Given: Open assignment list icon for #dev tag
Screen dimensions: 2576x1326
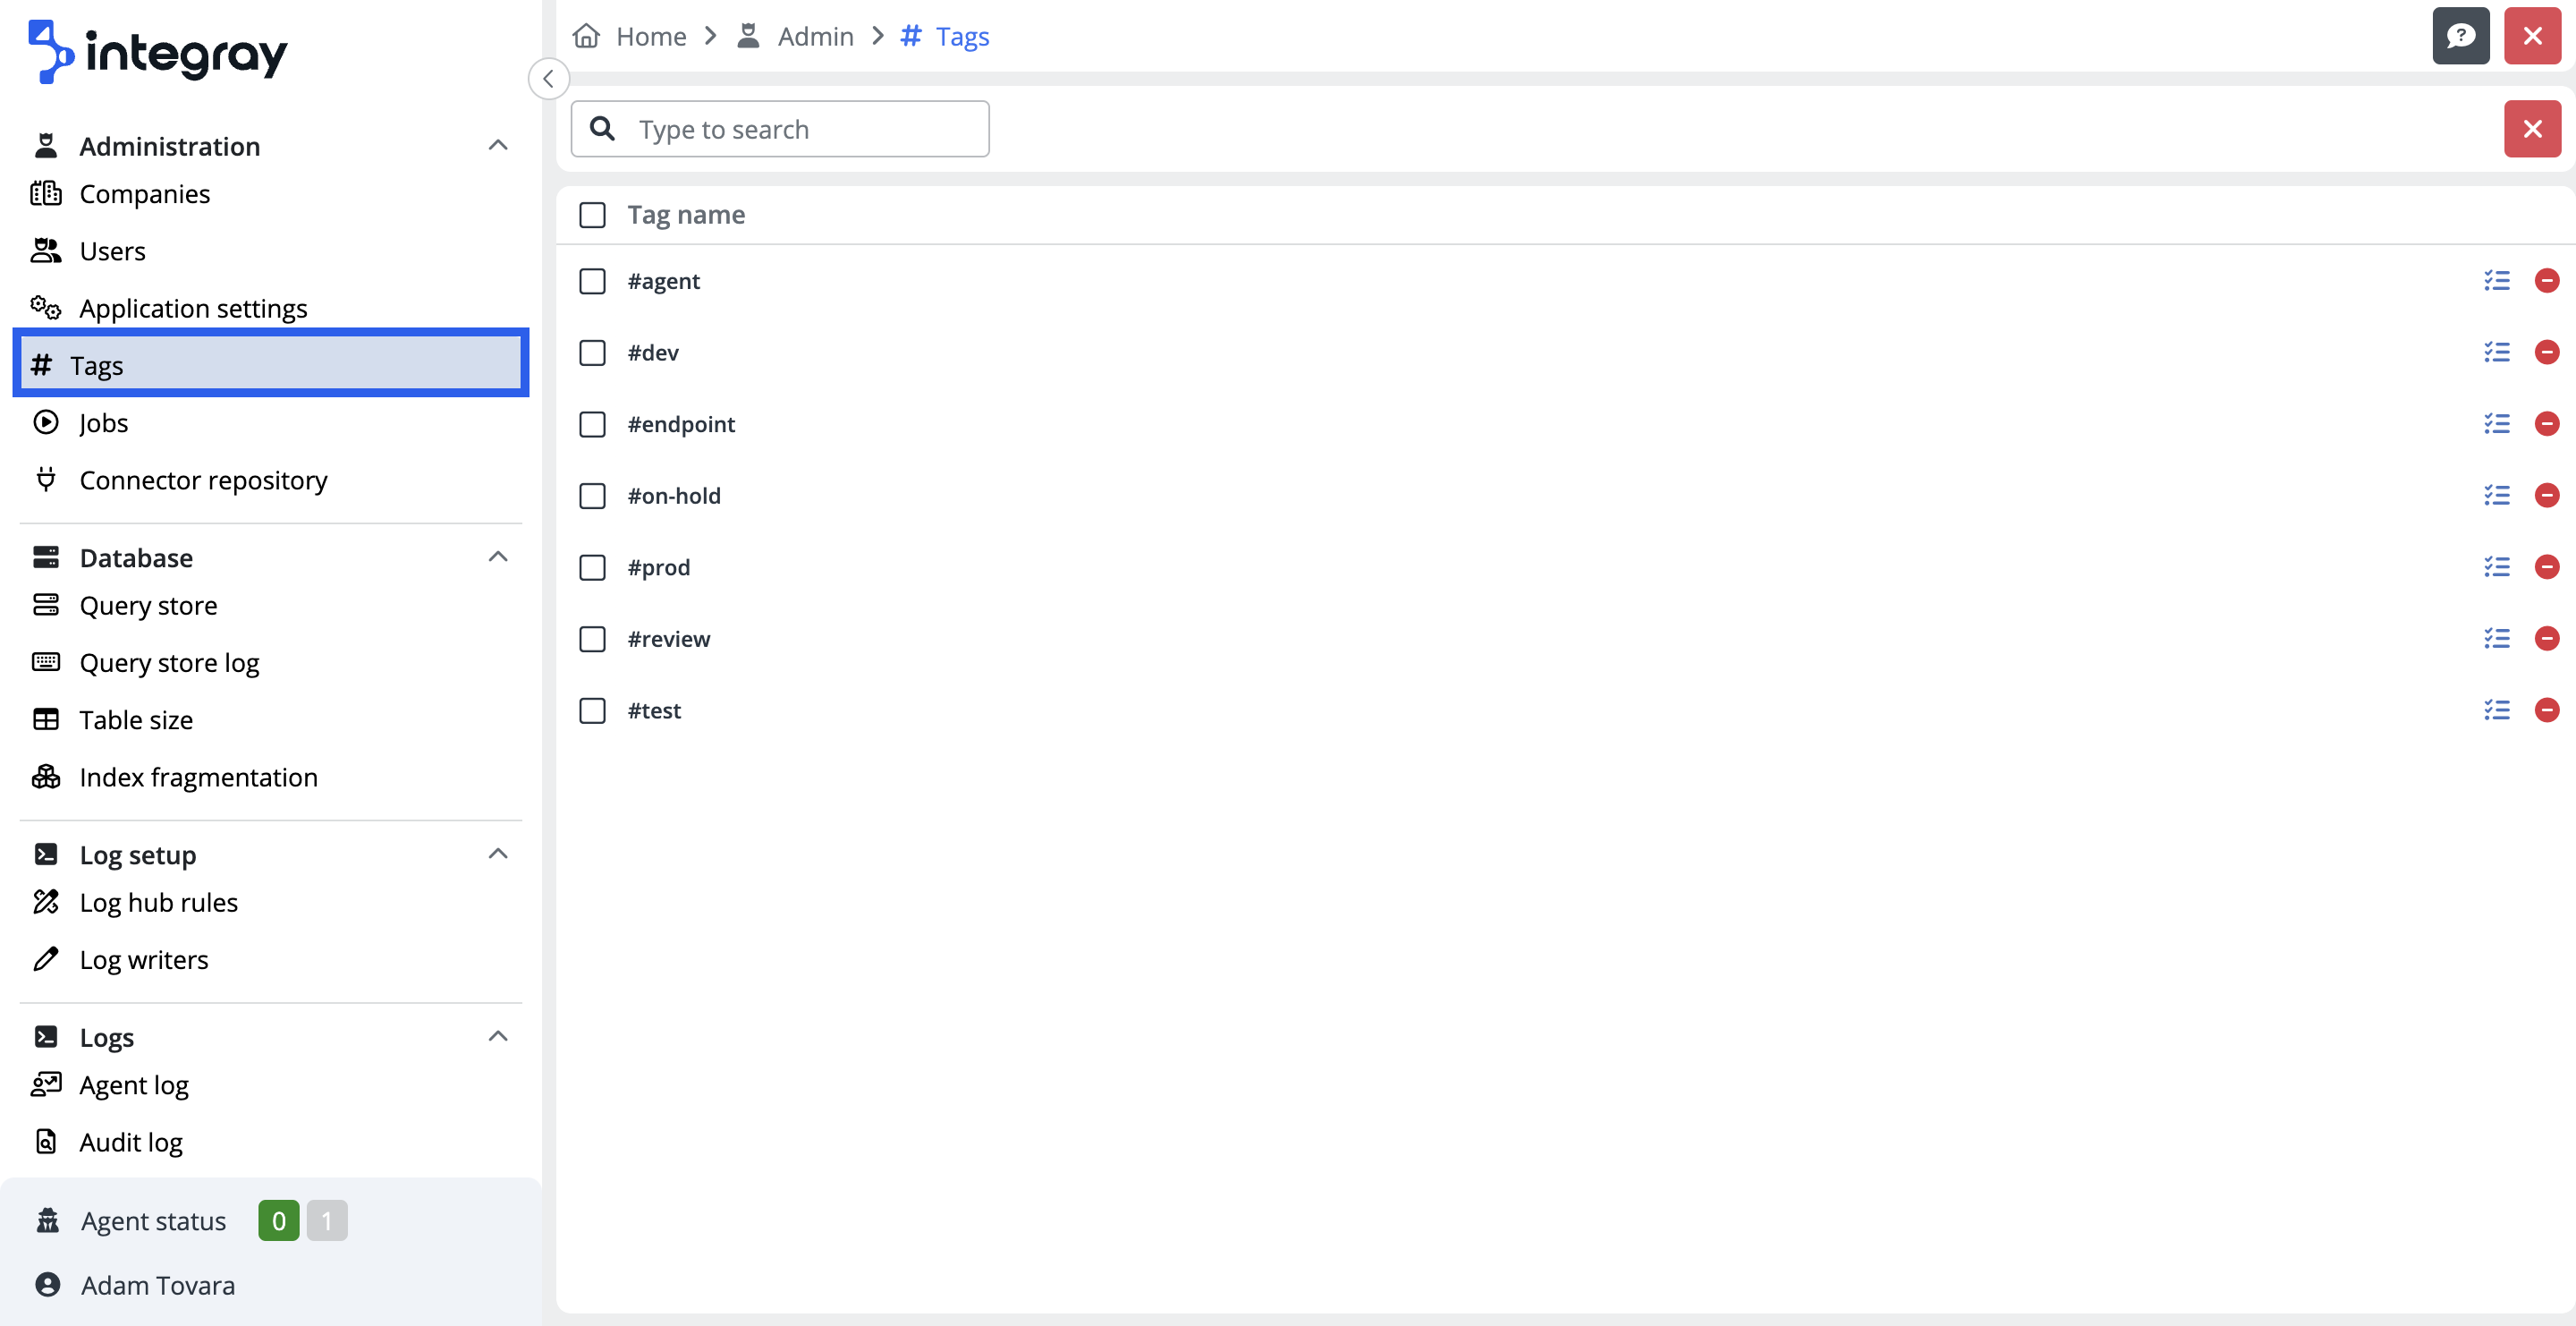Looking at the screenshot, I should [2496, 352].
